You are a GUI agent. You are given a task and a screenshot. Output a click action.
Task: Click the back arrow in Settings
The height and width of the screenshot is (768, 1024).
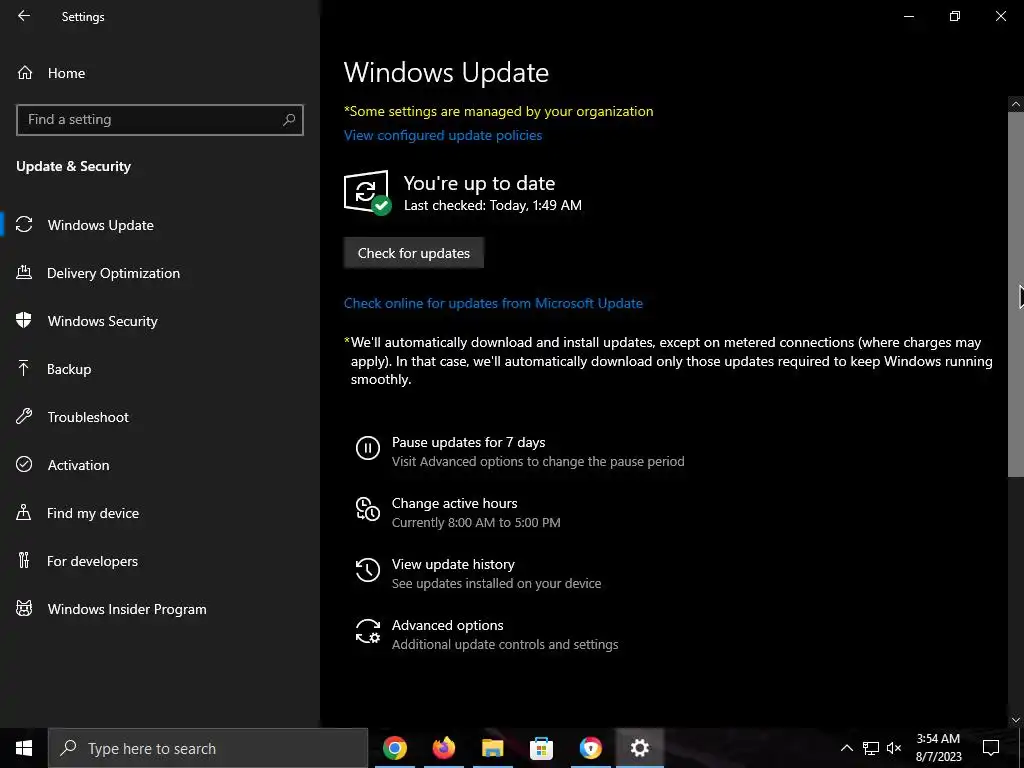click(x=24, y=16)
